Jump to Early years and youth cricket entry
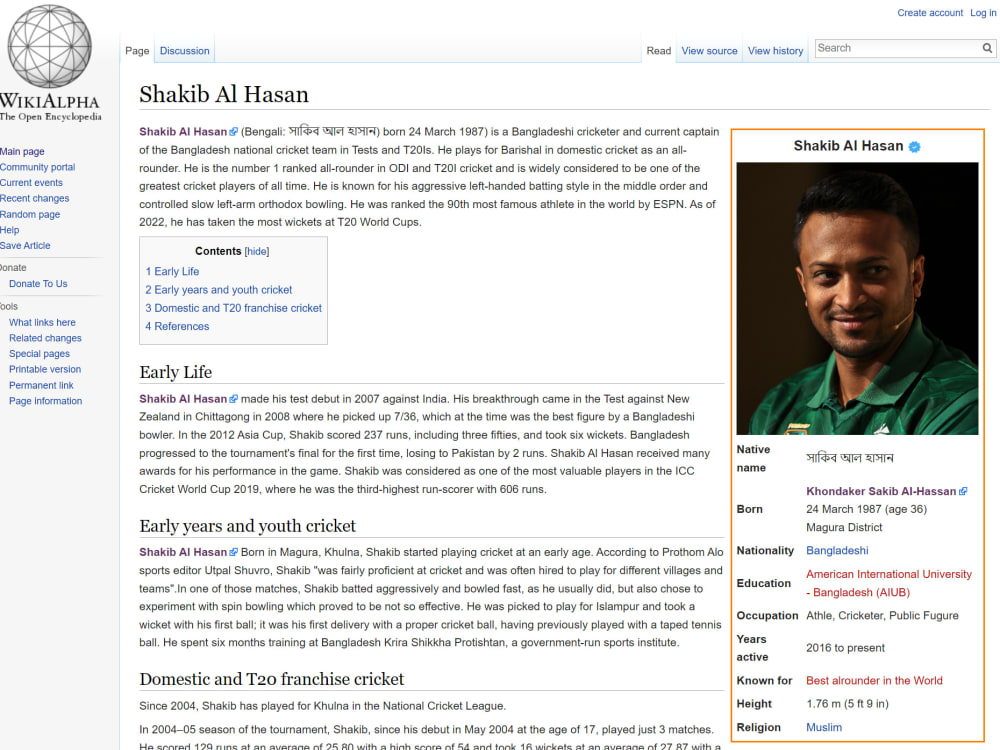This screenshot has height=750, width=1000. coord(219,290)
